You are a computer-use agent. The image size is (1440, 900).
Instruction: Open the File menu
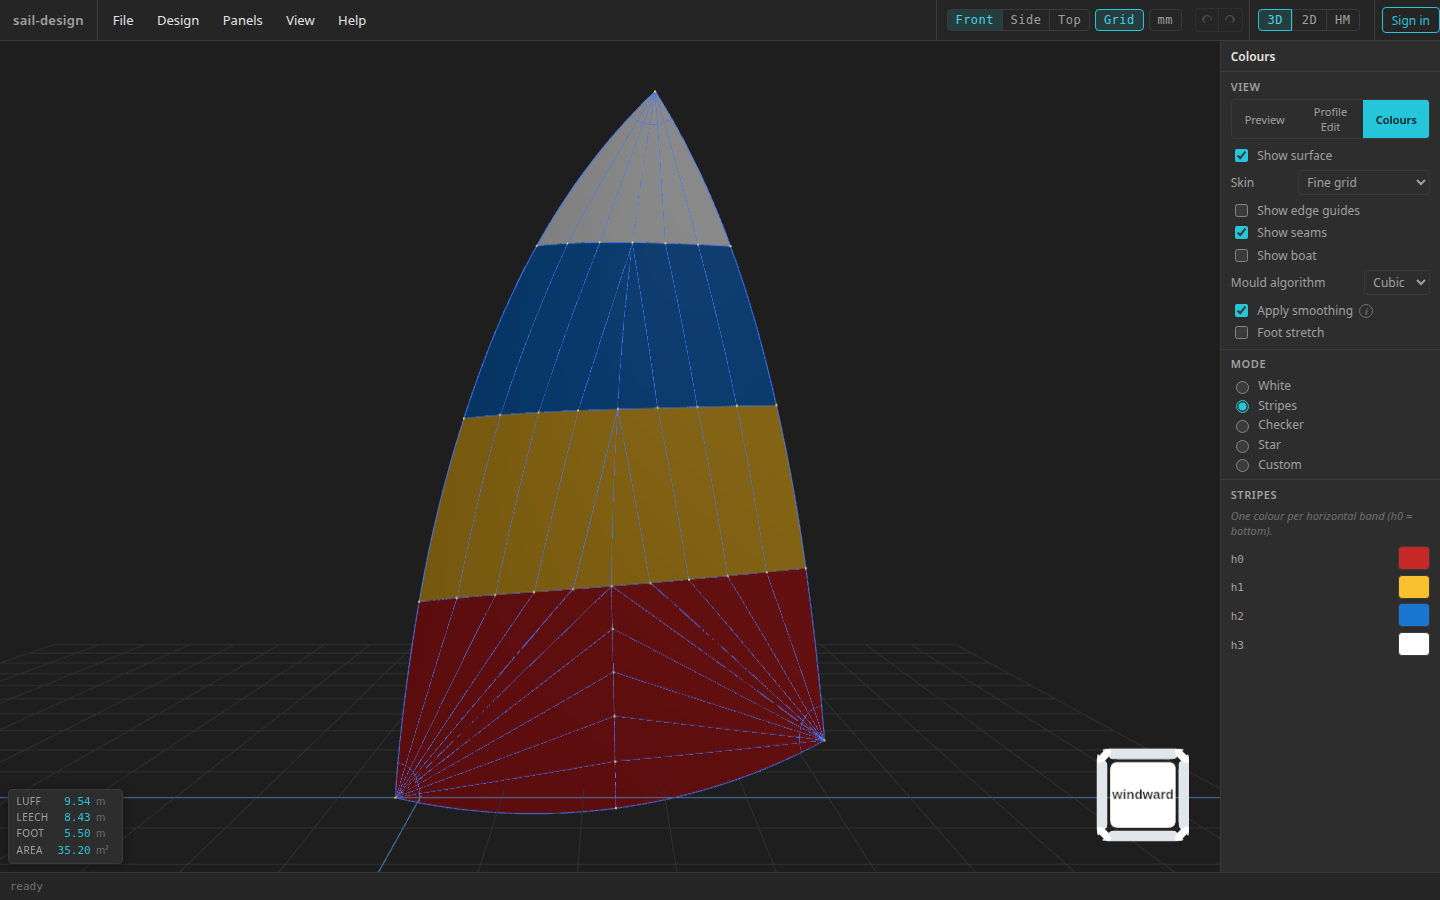pos(123,20)
